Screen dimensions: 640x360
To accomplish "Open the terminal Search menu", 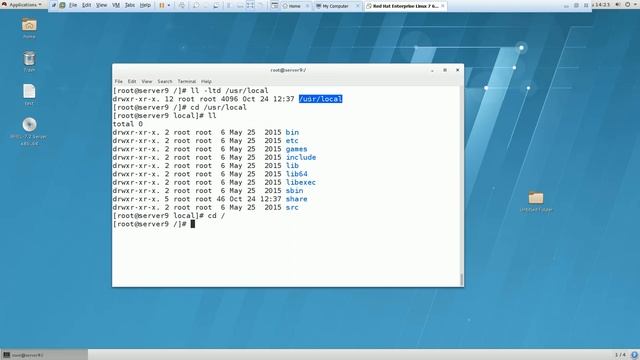I will click(x=165, y=81).
